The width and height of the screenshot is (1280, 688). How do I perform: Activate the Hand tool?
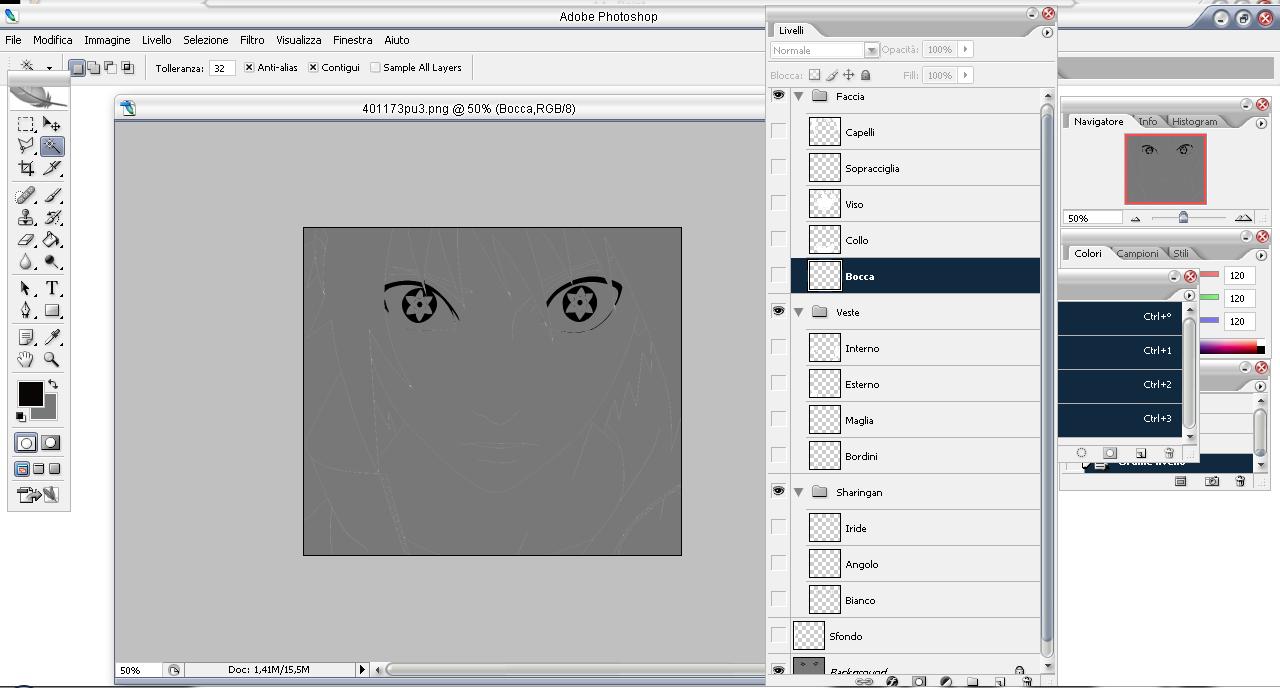(26, 359)
